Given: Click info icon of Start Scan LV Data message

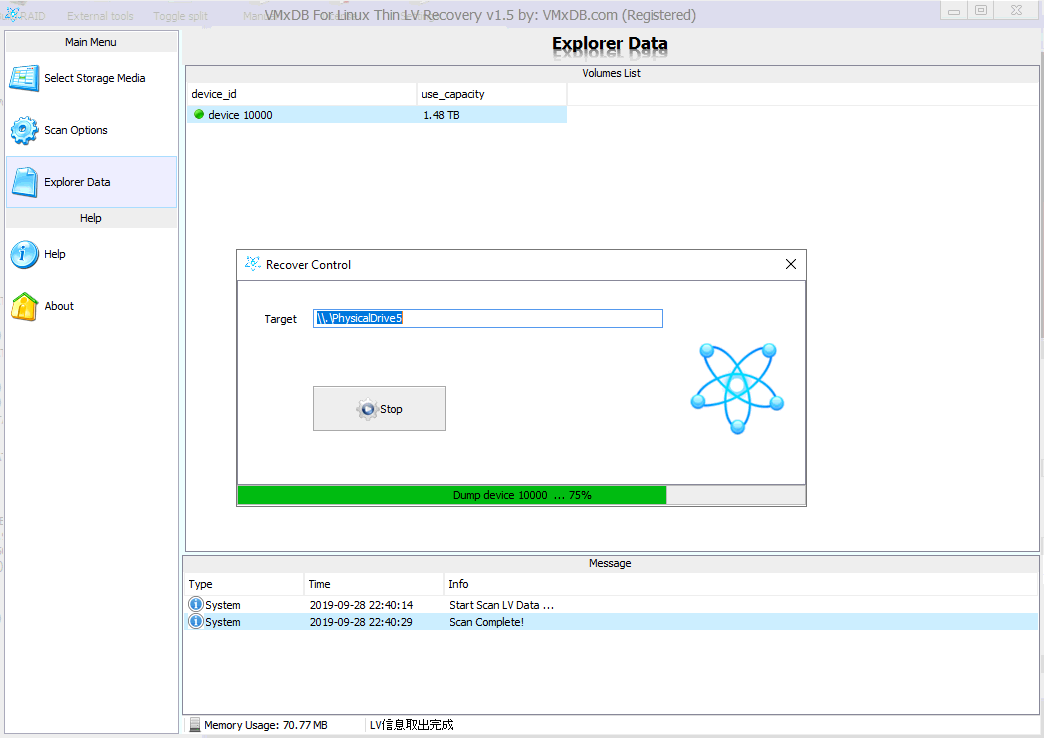Looking at the screenshot, I should (x=196, y=604).
